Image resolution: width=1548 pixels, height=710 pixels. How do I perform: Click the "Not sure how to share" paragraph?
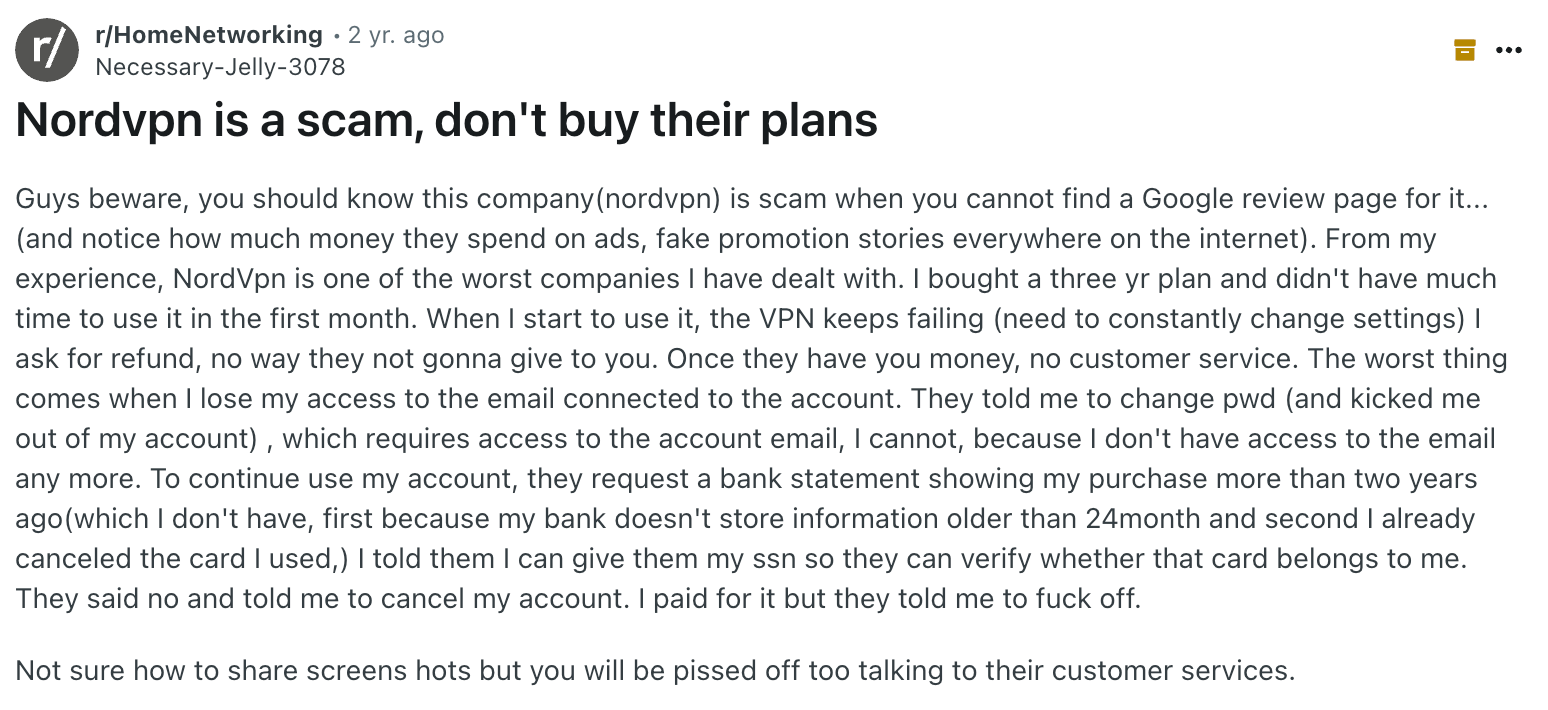pyautogui.click(x=655, y=670)
